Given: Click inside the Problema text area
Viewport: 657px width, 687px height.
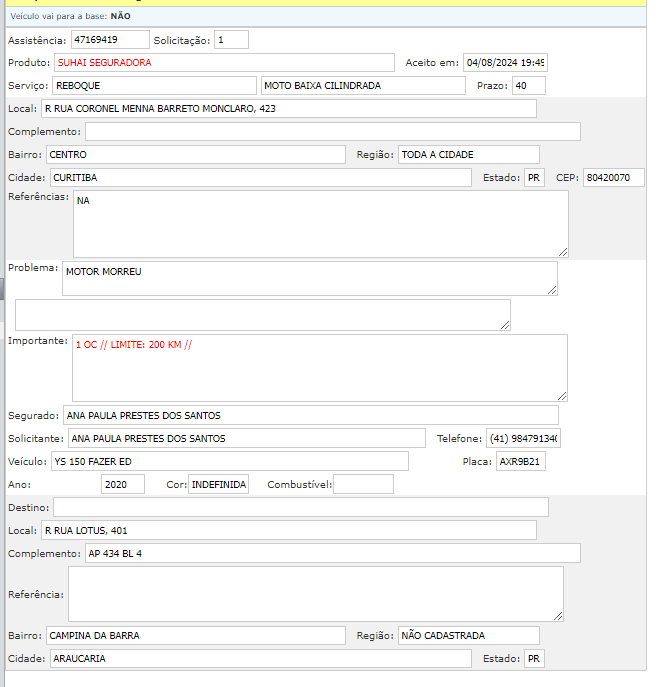Looking at the screenshot, I should [x=309, y=279].
